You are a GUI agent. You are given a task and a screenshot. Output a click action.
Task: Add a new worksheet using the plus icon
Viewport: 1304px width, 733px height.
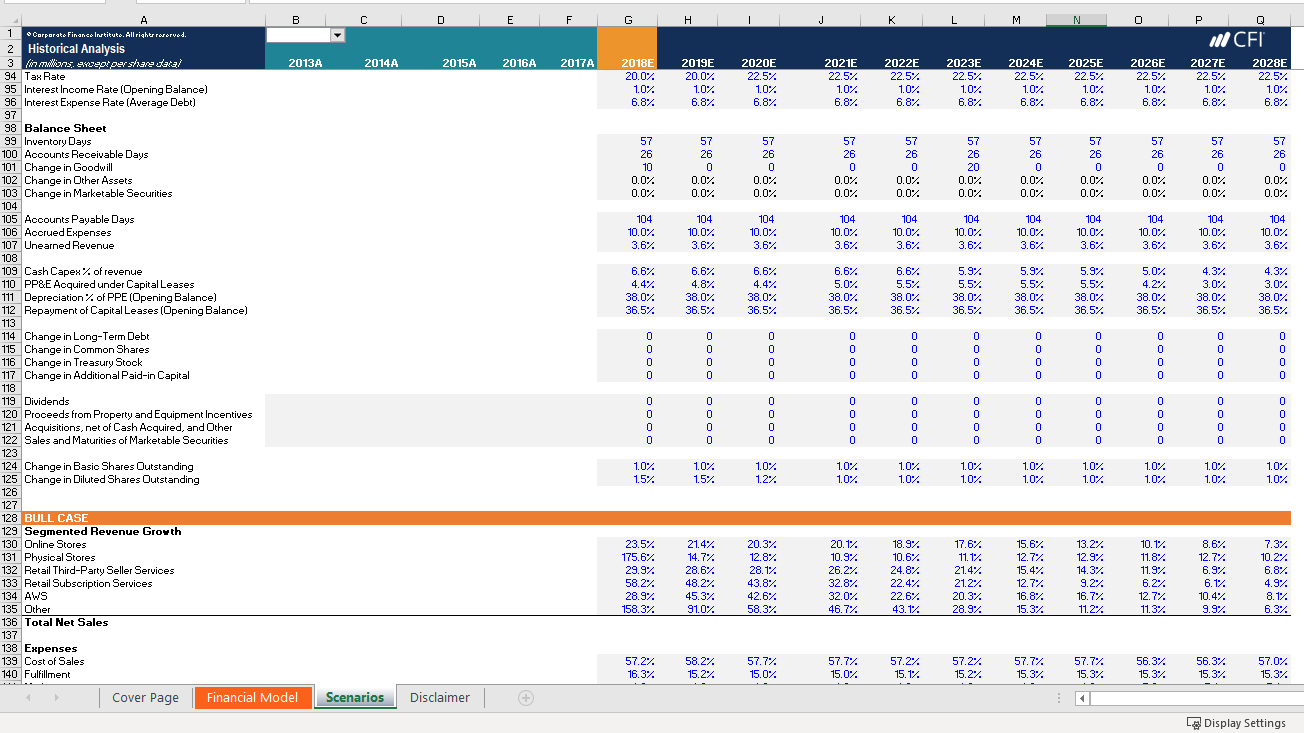coord(526,697)
